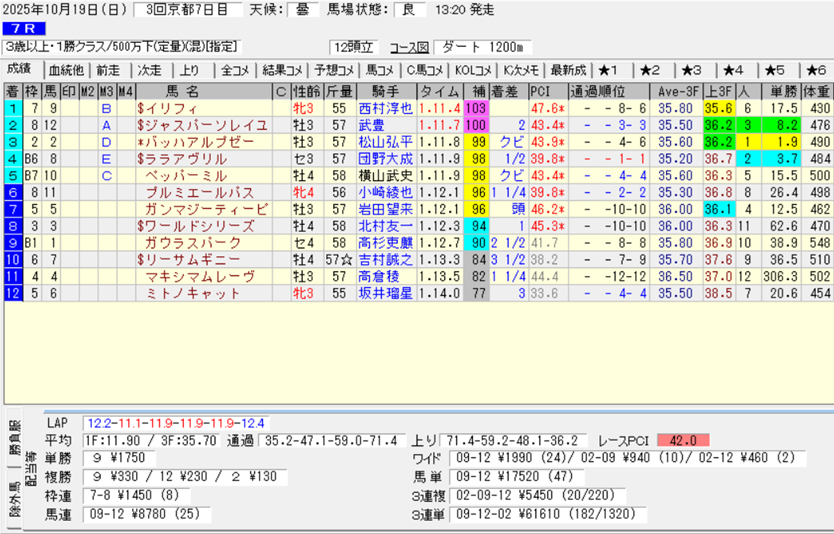
Task: Open the ★1 tab
Action: [x=610, y=70]
